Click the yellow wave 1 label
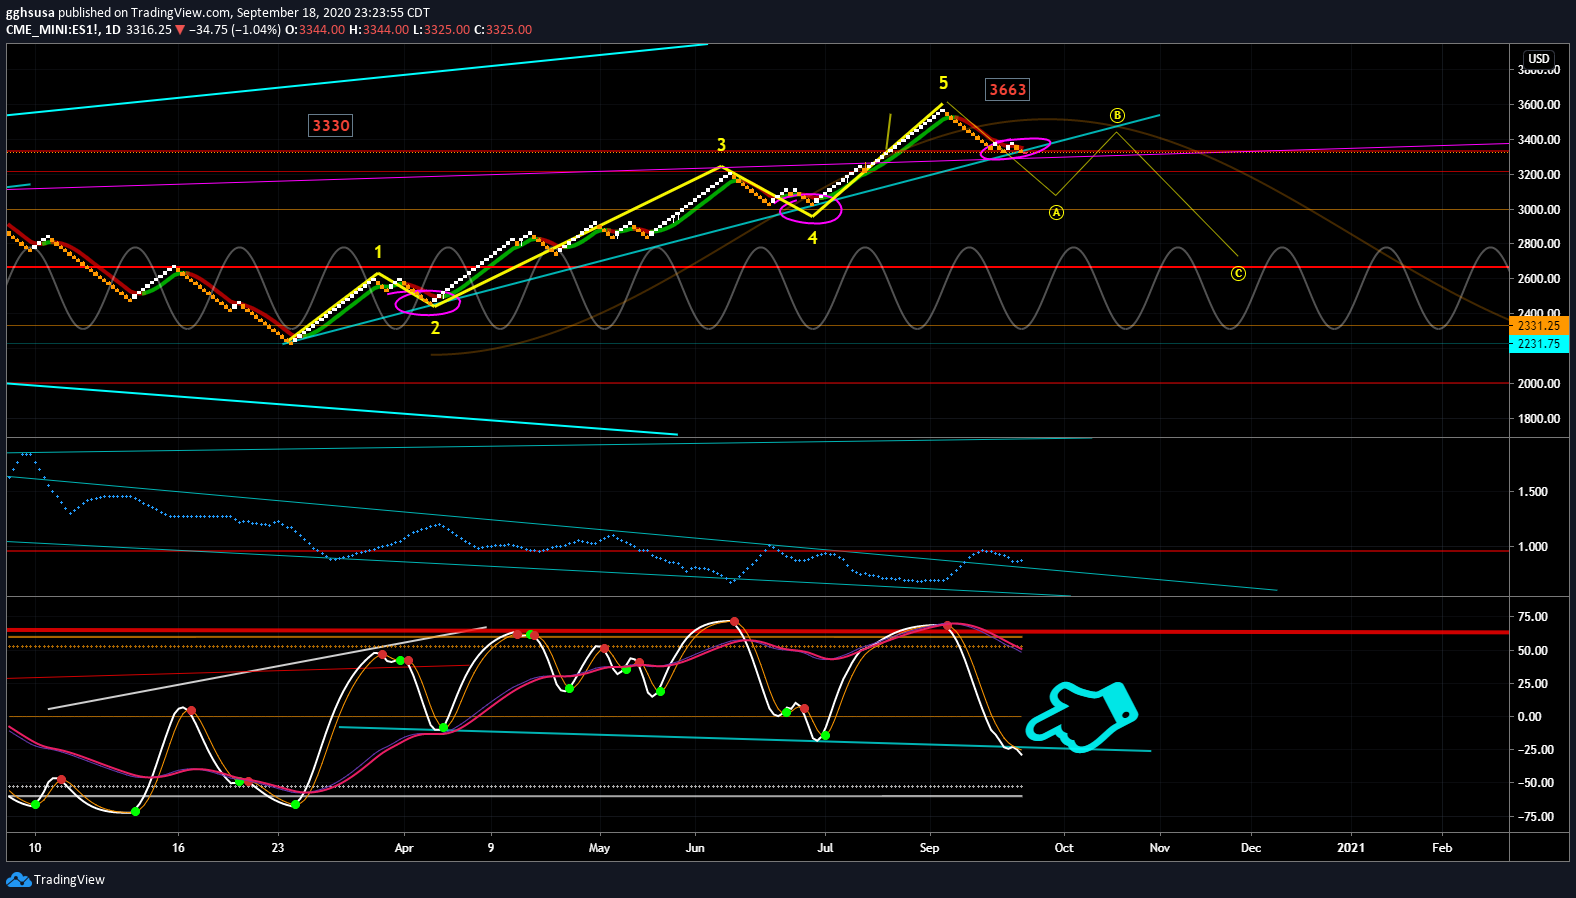Viewport: 1576px width, 898px height. pos(378,252)
